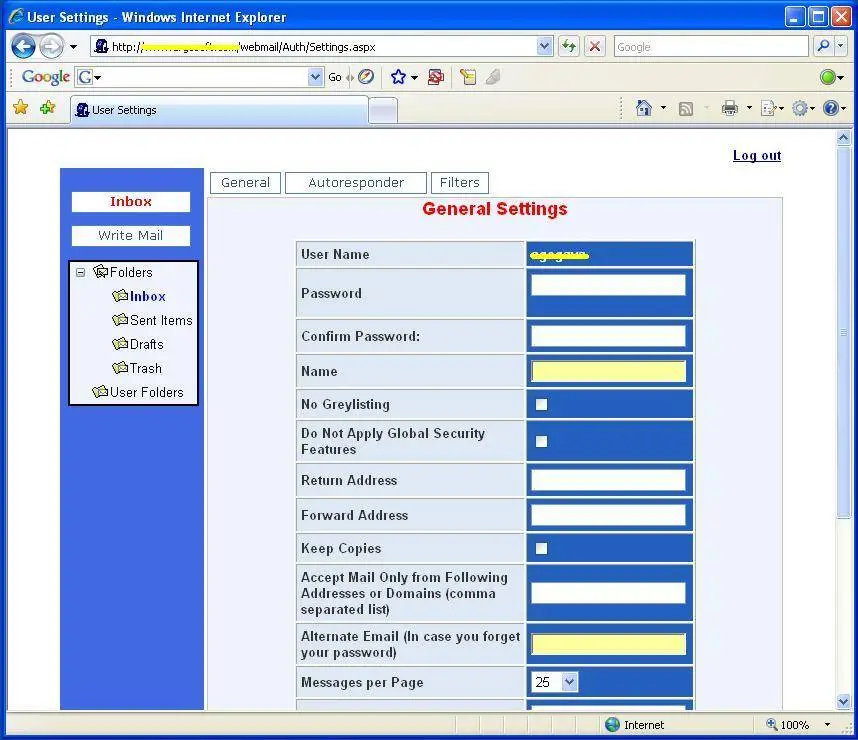Click the browser Back arrow button
Viewport: 858px width, 740px height.
pos(23,47)
